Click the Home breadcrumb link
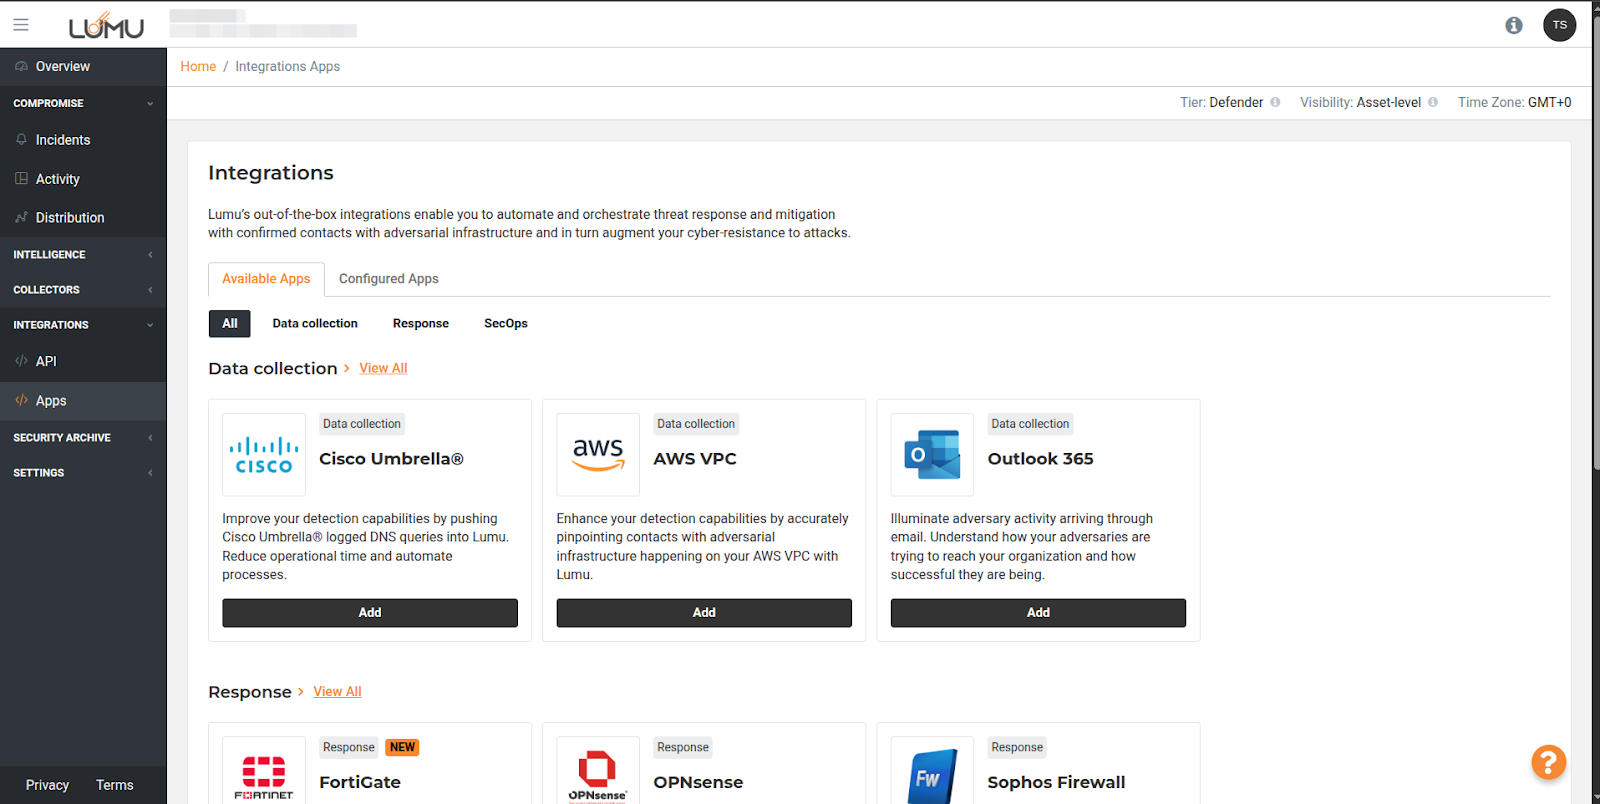The height and width of the screenshot is (804, 1600). pos(198,66)
